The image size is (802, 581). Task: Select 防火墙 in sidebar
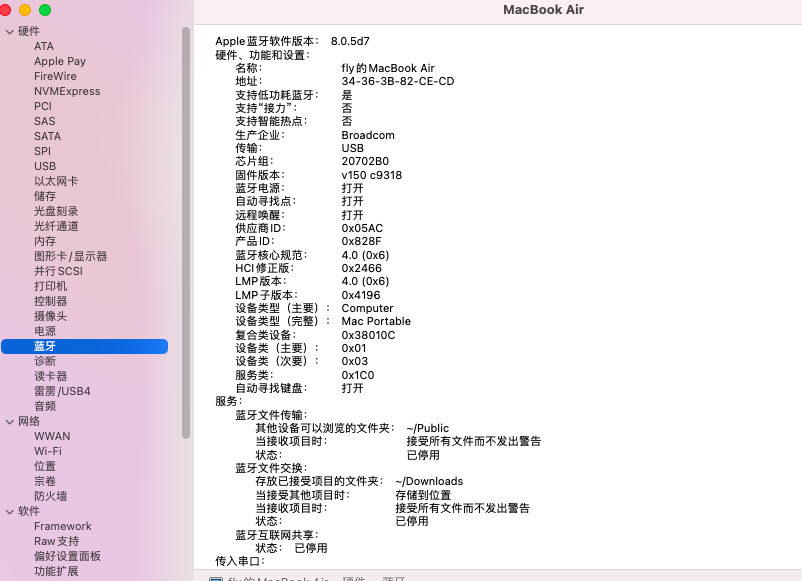(51, 496)
